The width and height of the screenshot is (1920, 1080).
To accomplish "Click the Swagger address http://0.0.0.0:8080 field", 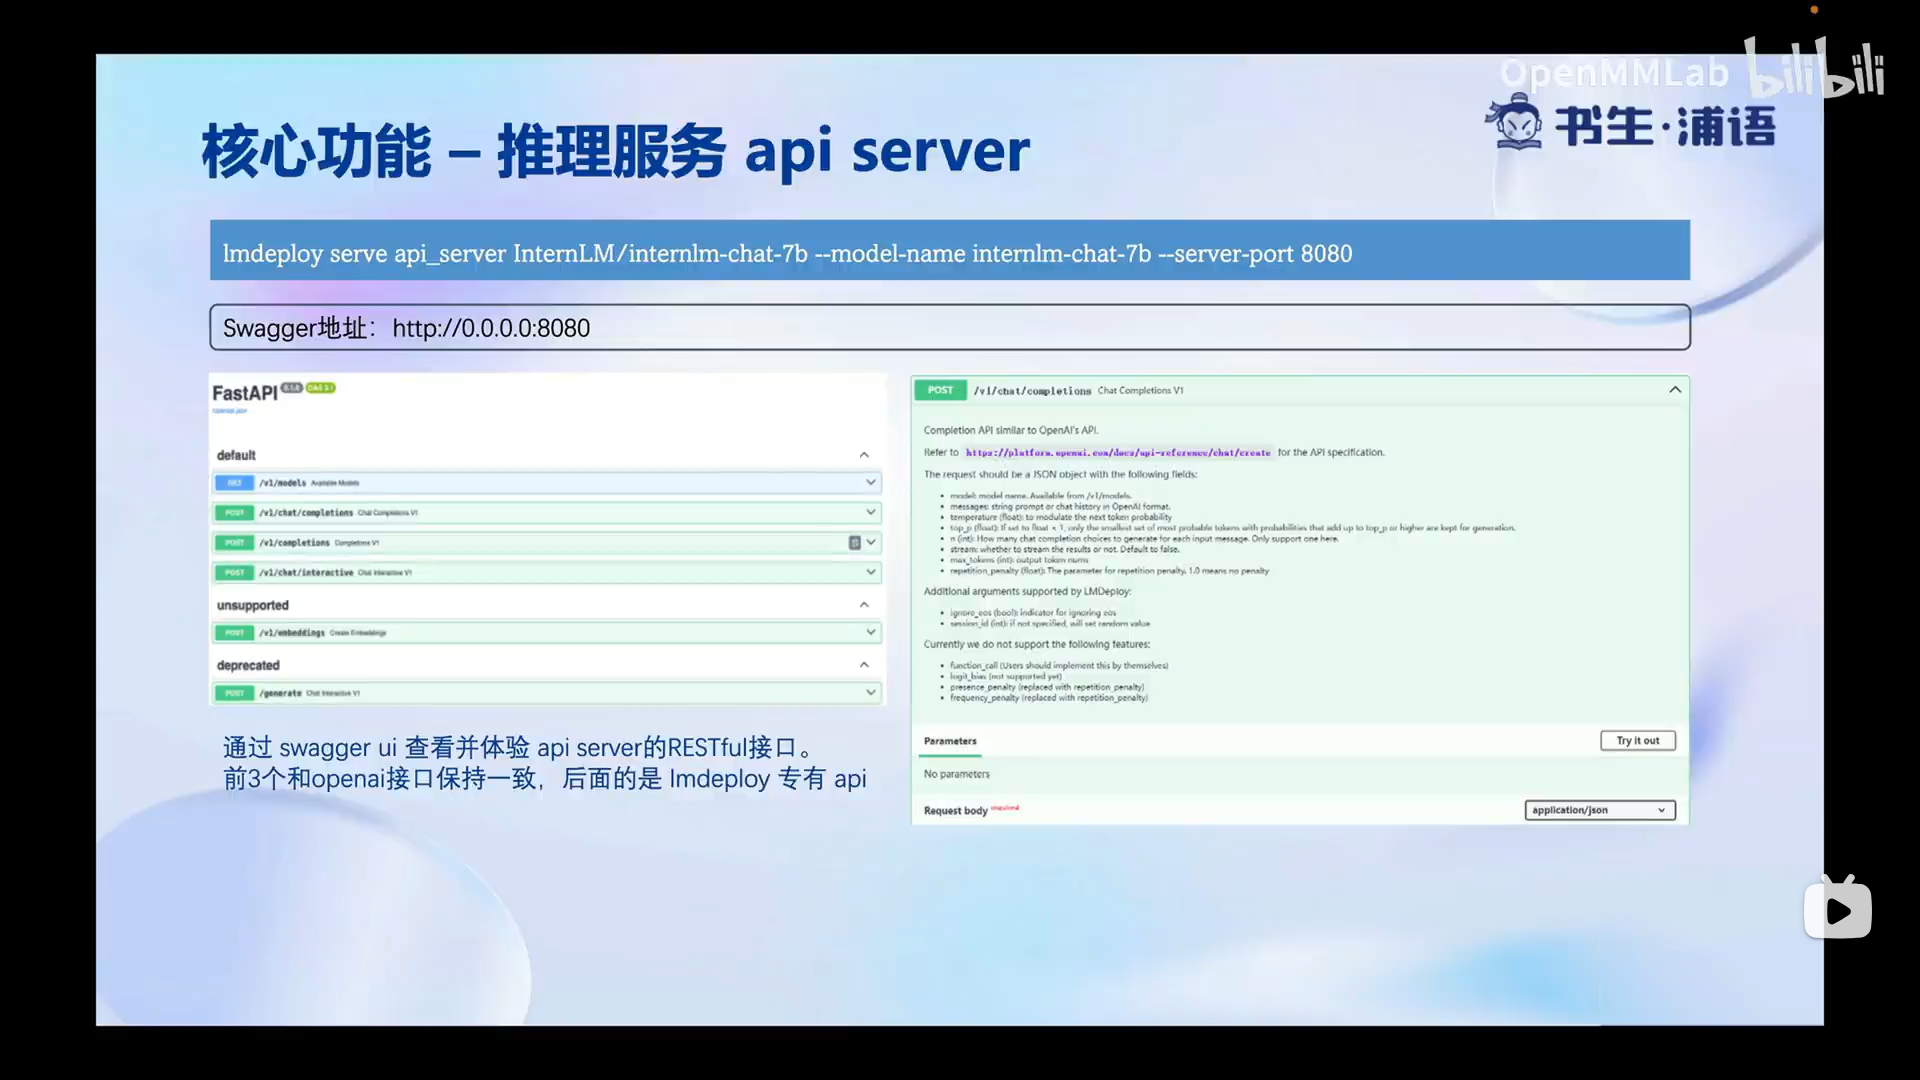I will point(950,327).
